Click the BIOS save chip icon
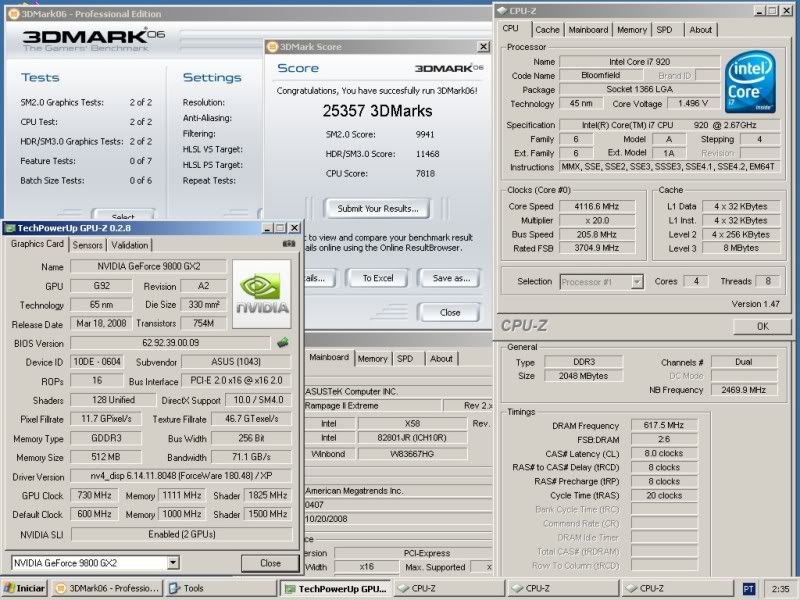 [283, 343]
